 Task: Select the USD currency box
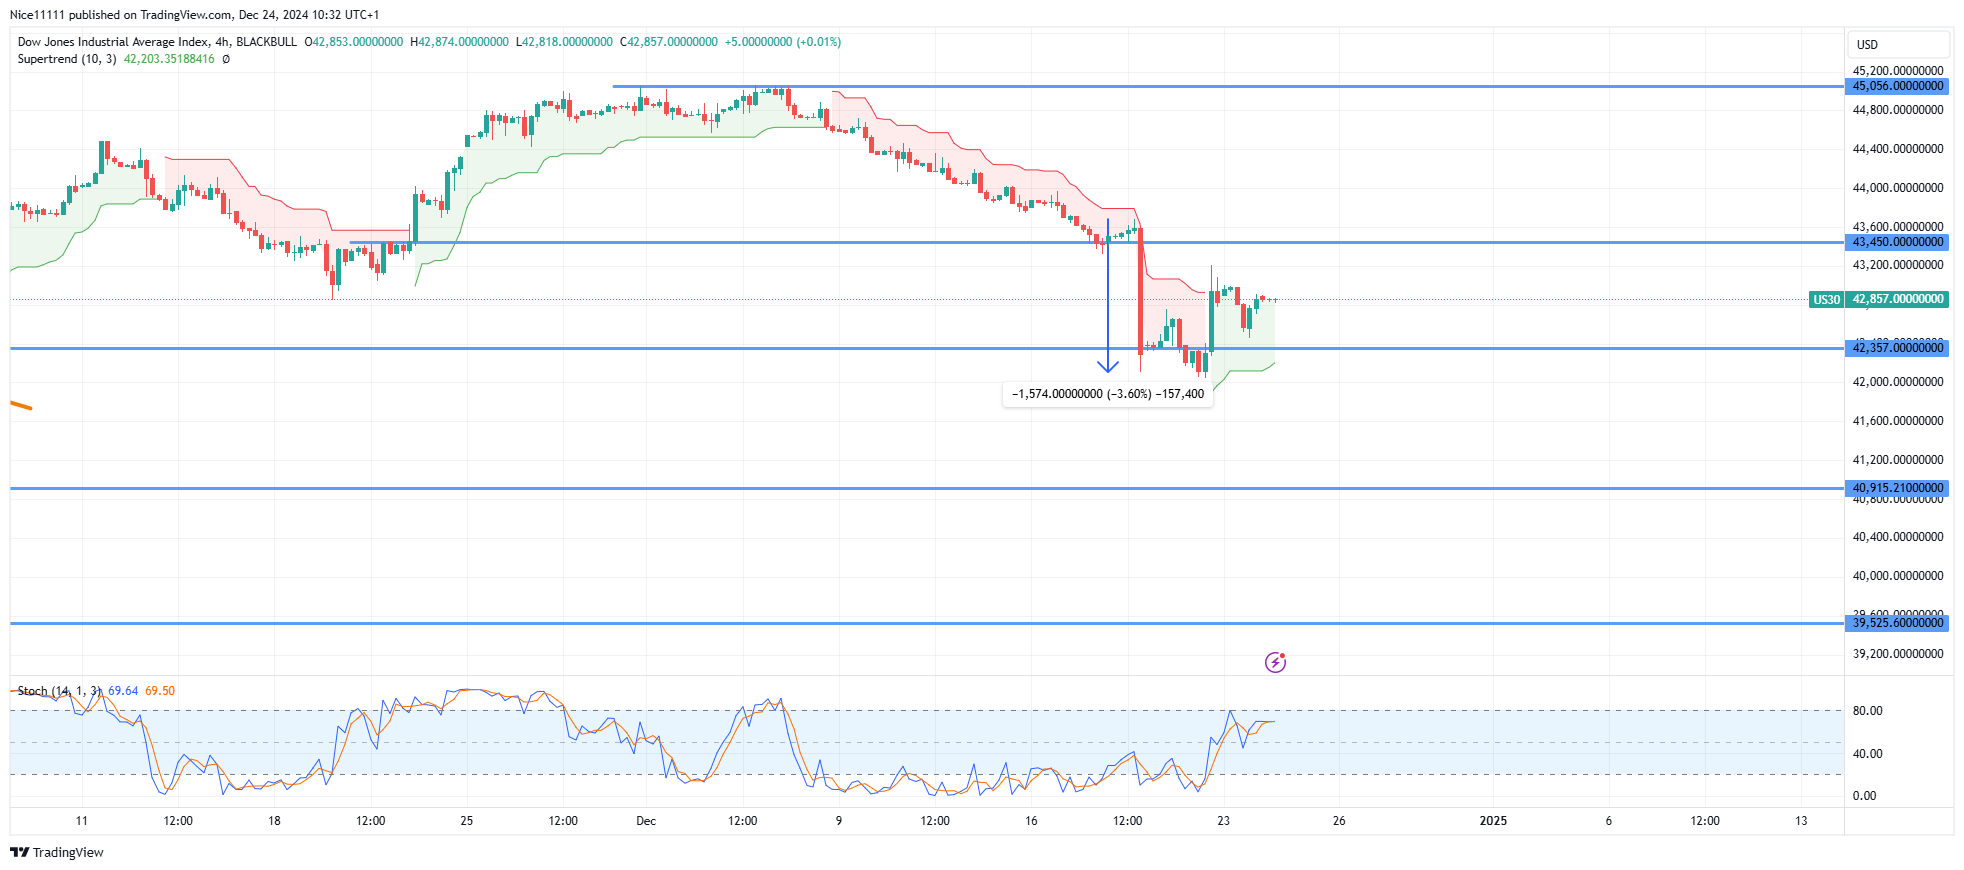1898,44
